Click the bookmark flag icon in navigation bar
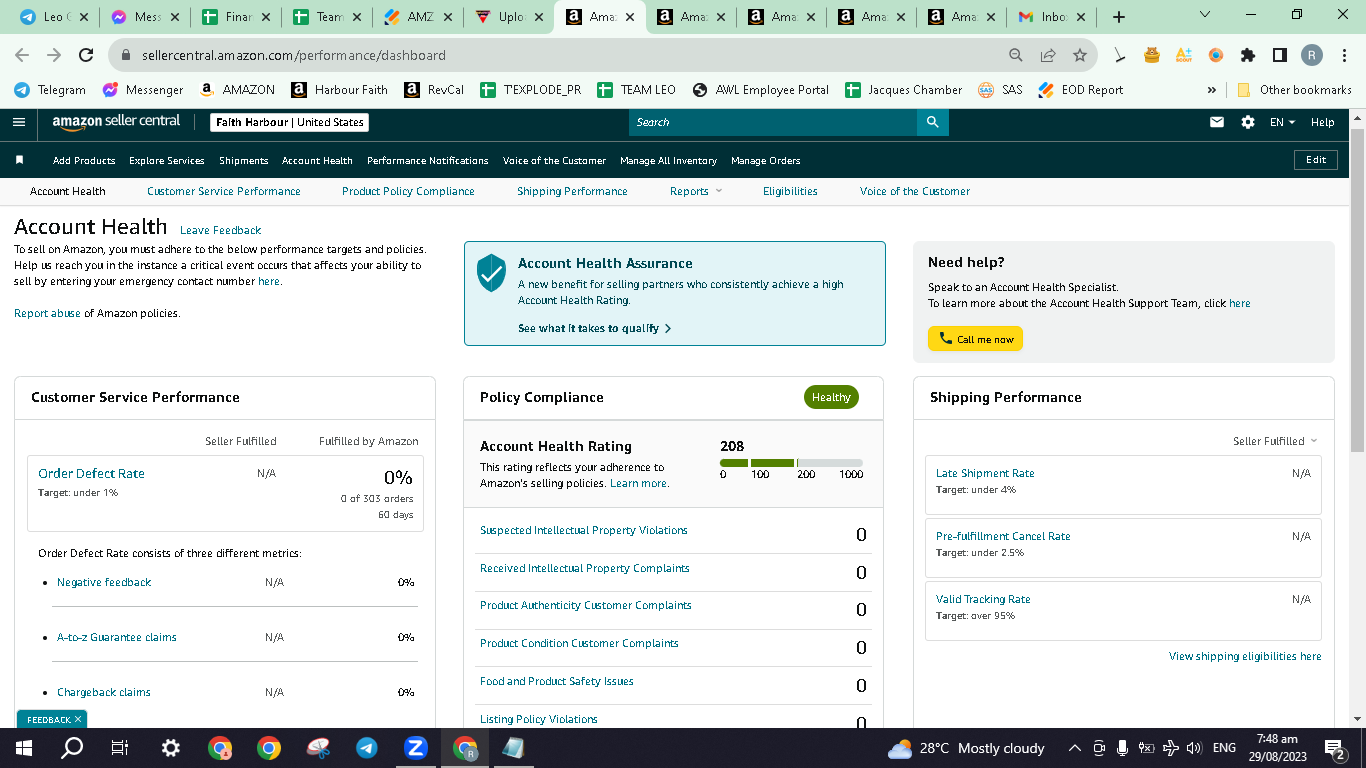 click(x=19, y=160)
